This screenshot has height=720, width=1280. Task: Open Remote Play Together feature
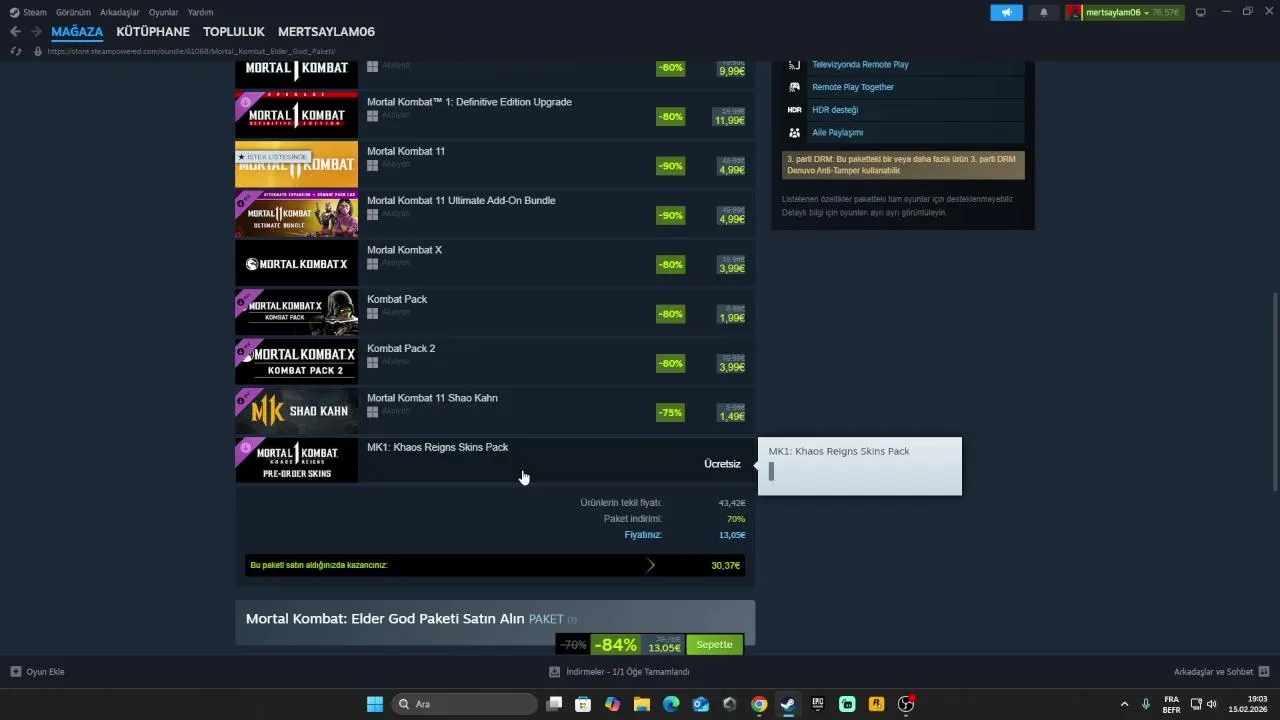pos(853,87)
